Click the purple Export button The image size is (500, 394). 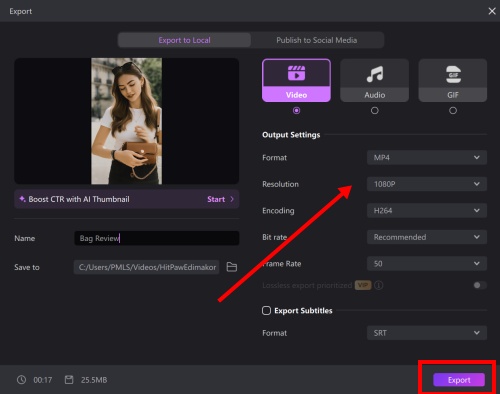pos(459,380)
